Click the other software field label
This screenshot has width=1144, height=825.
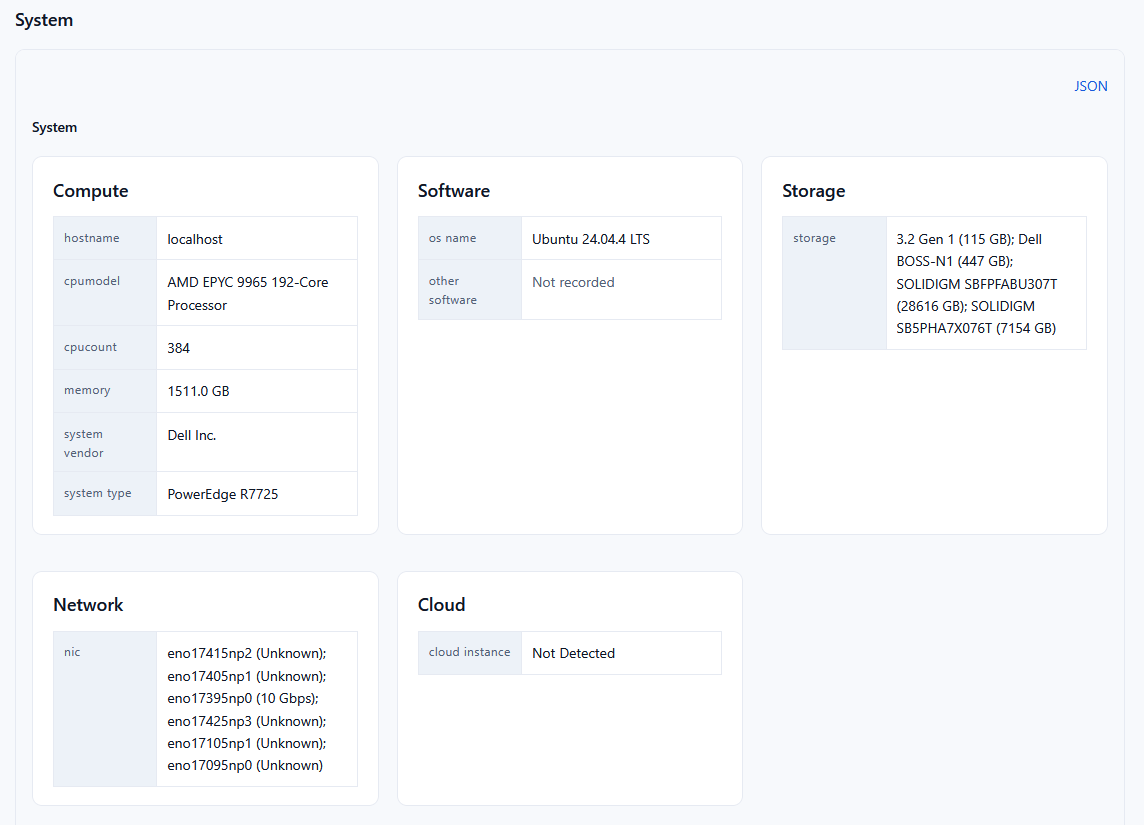(452, 290)
